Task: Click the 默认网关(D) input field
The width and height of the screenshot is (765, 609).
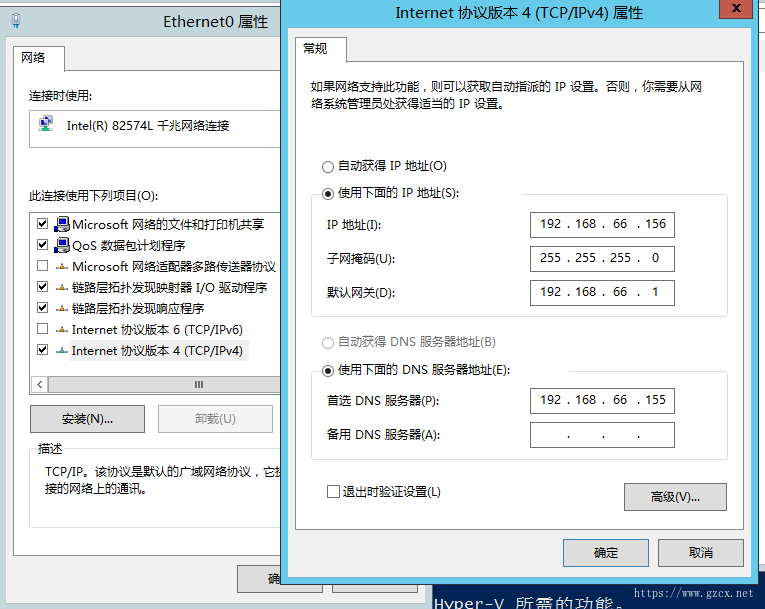Action: 602,293
